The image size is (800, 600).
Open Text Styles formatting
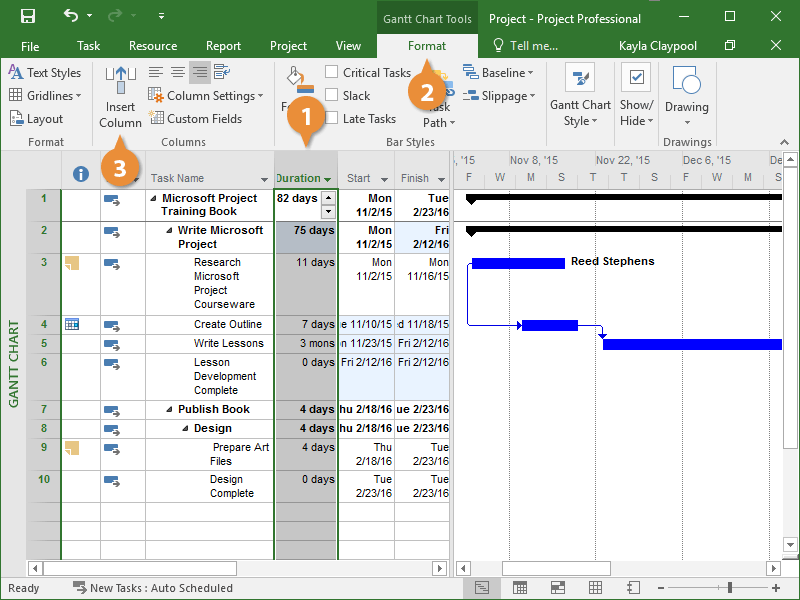point(45,73)
